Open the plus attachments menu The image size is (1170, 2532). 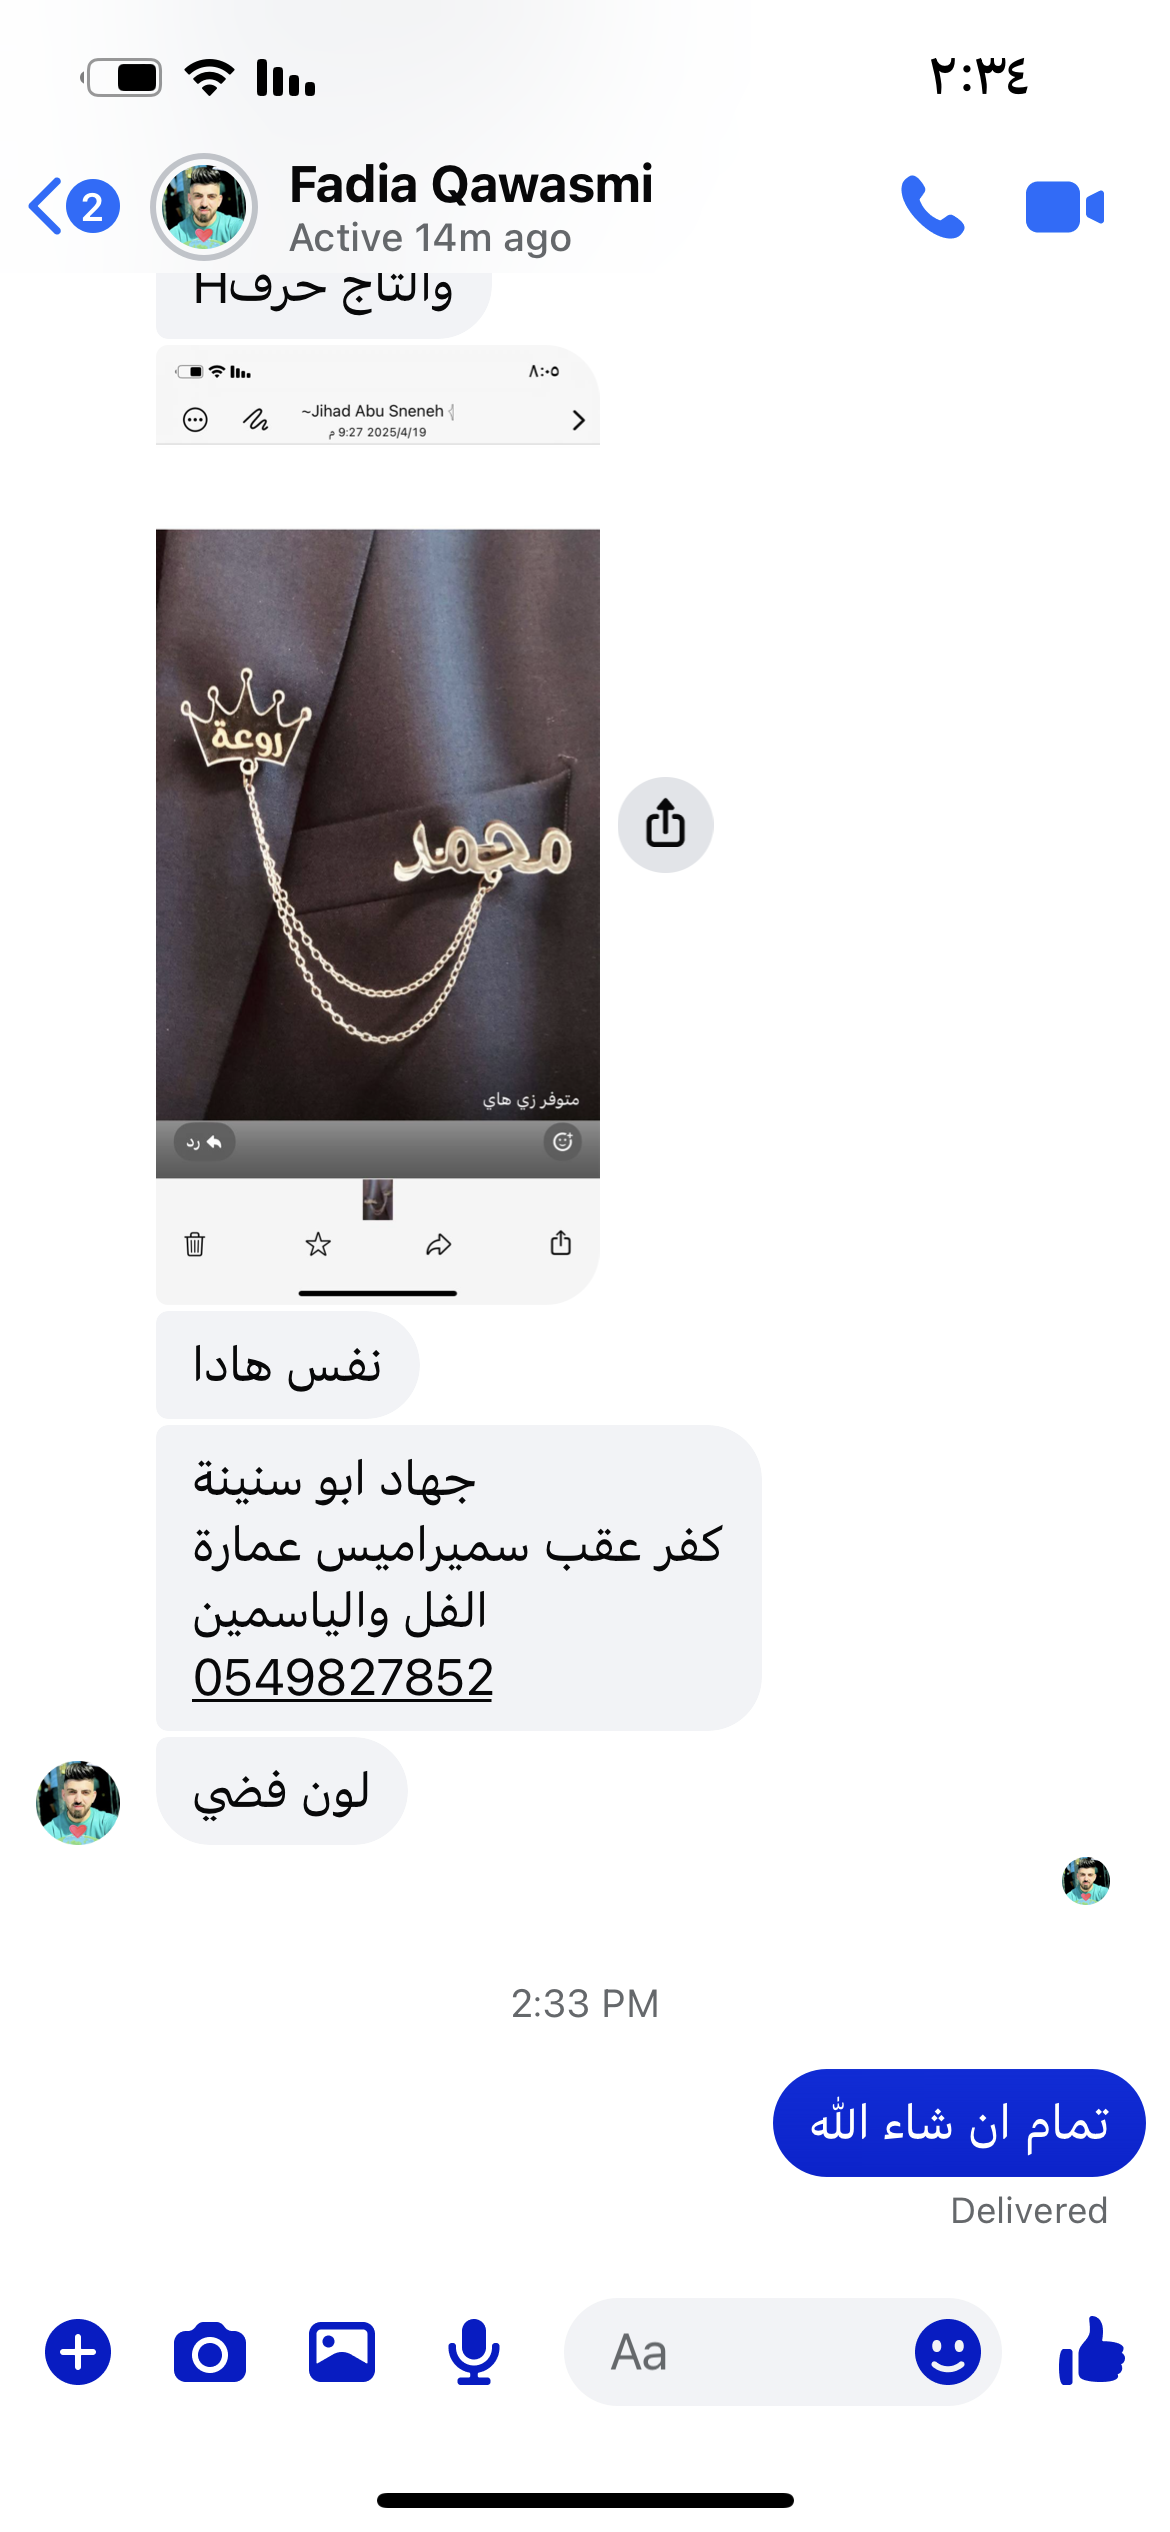78,2351
